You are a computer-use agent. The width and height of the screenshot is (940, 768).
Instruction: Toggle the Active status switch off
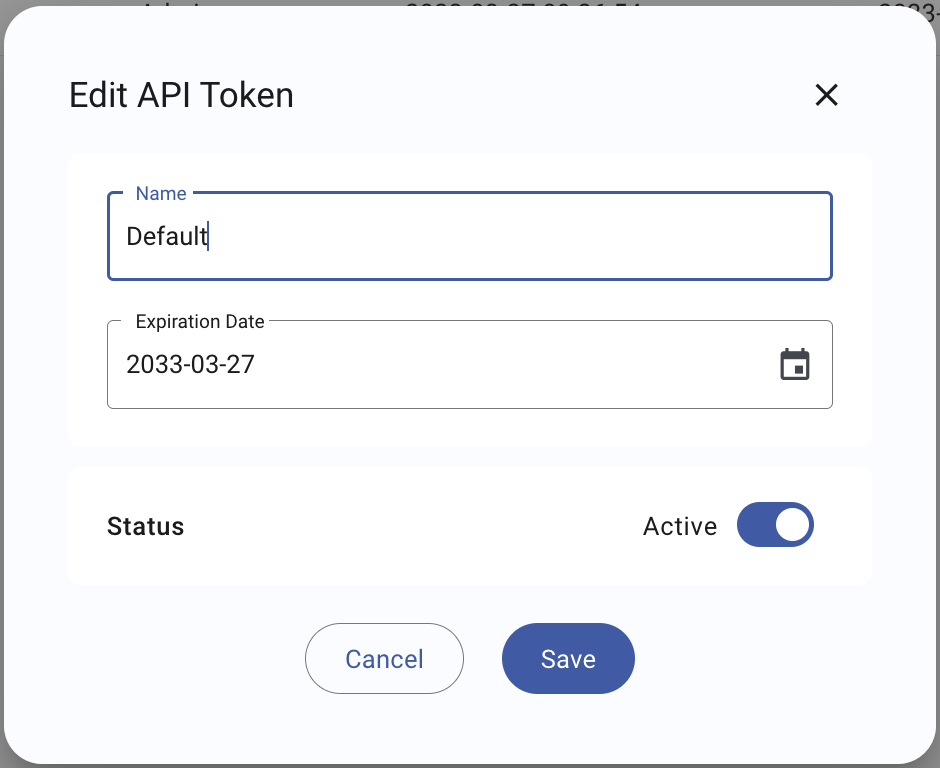[x=775, y=525]
